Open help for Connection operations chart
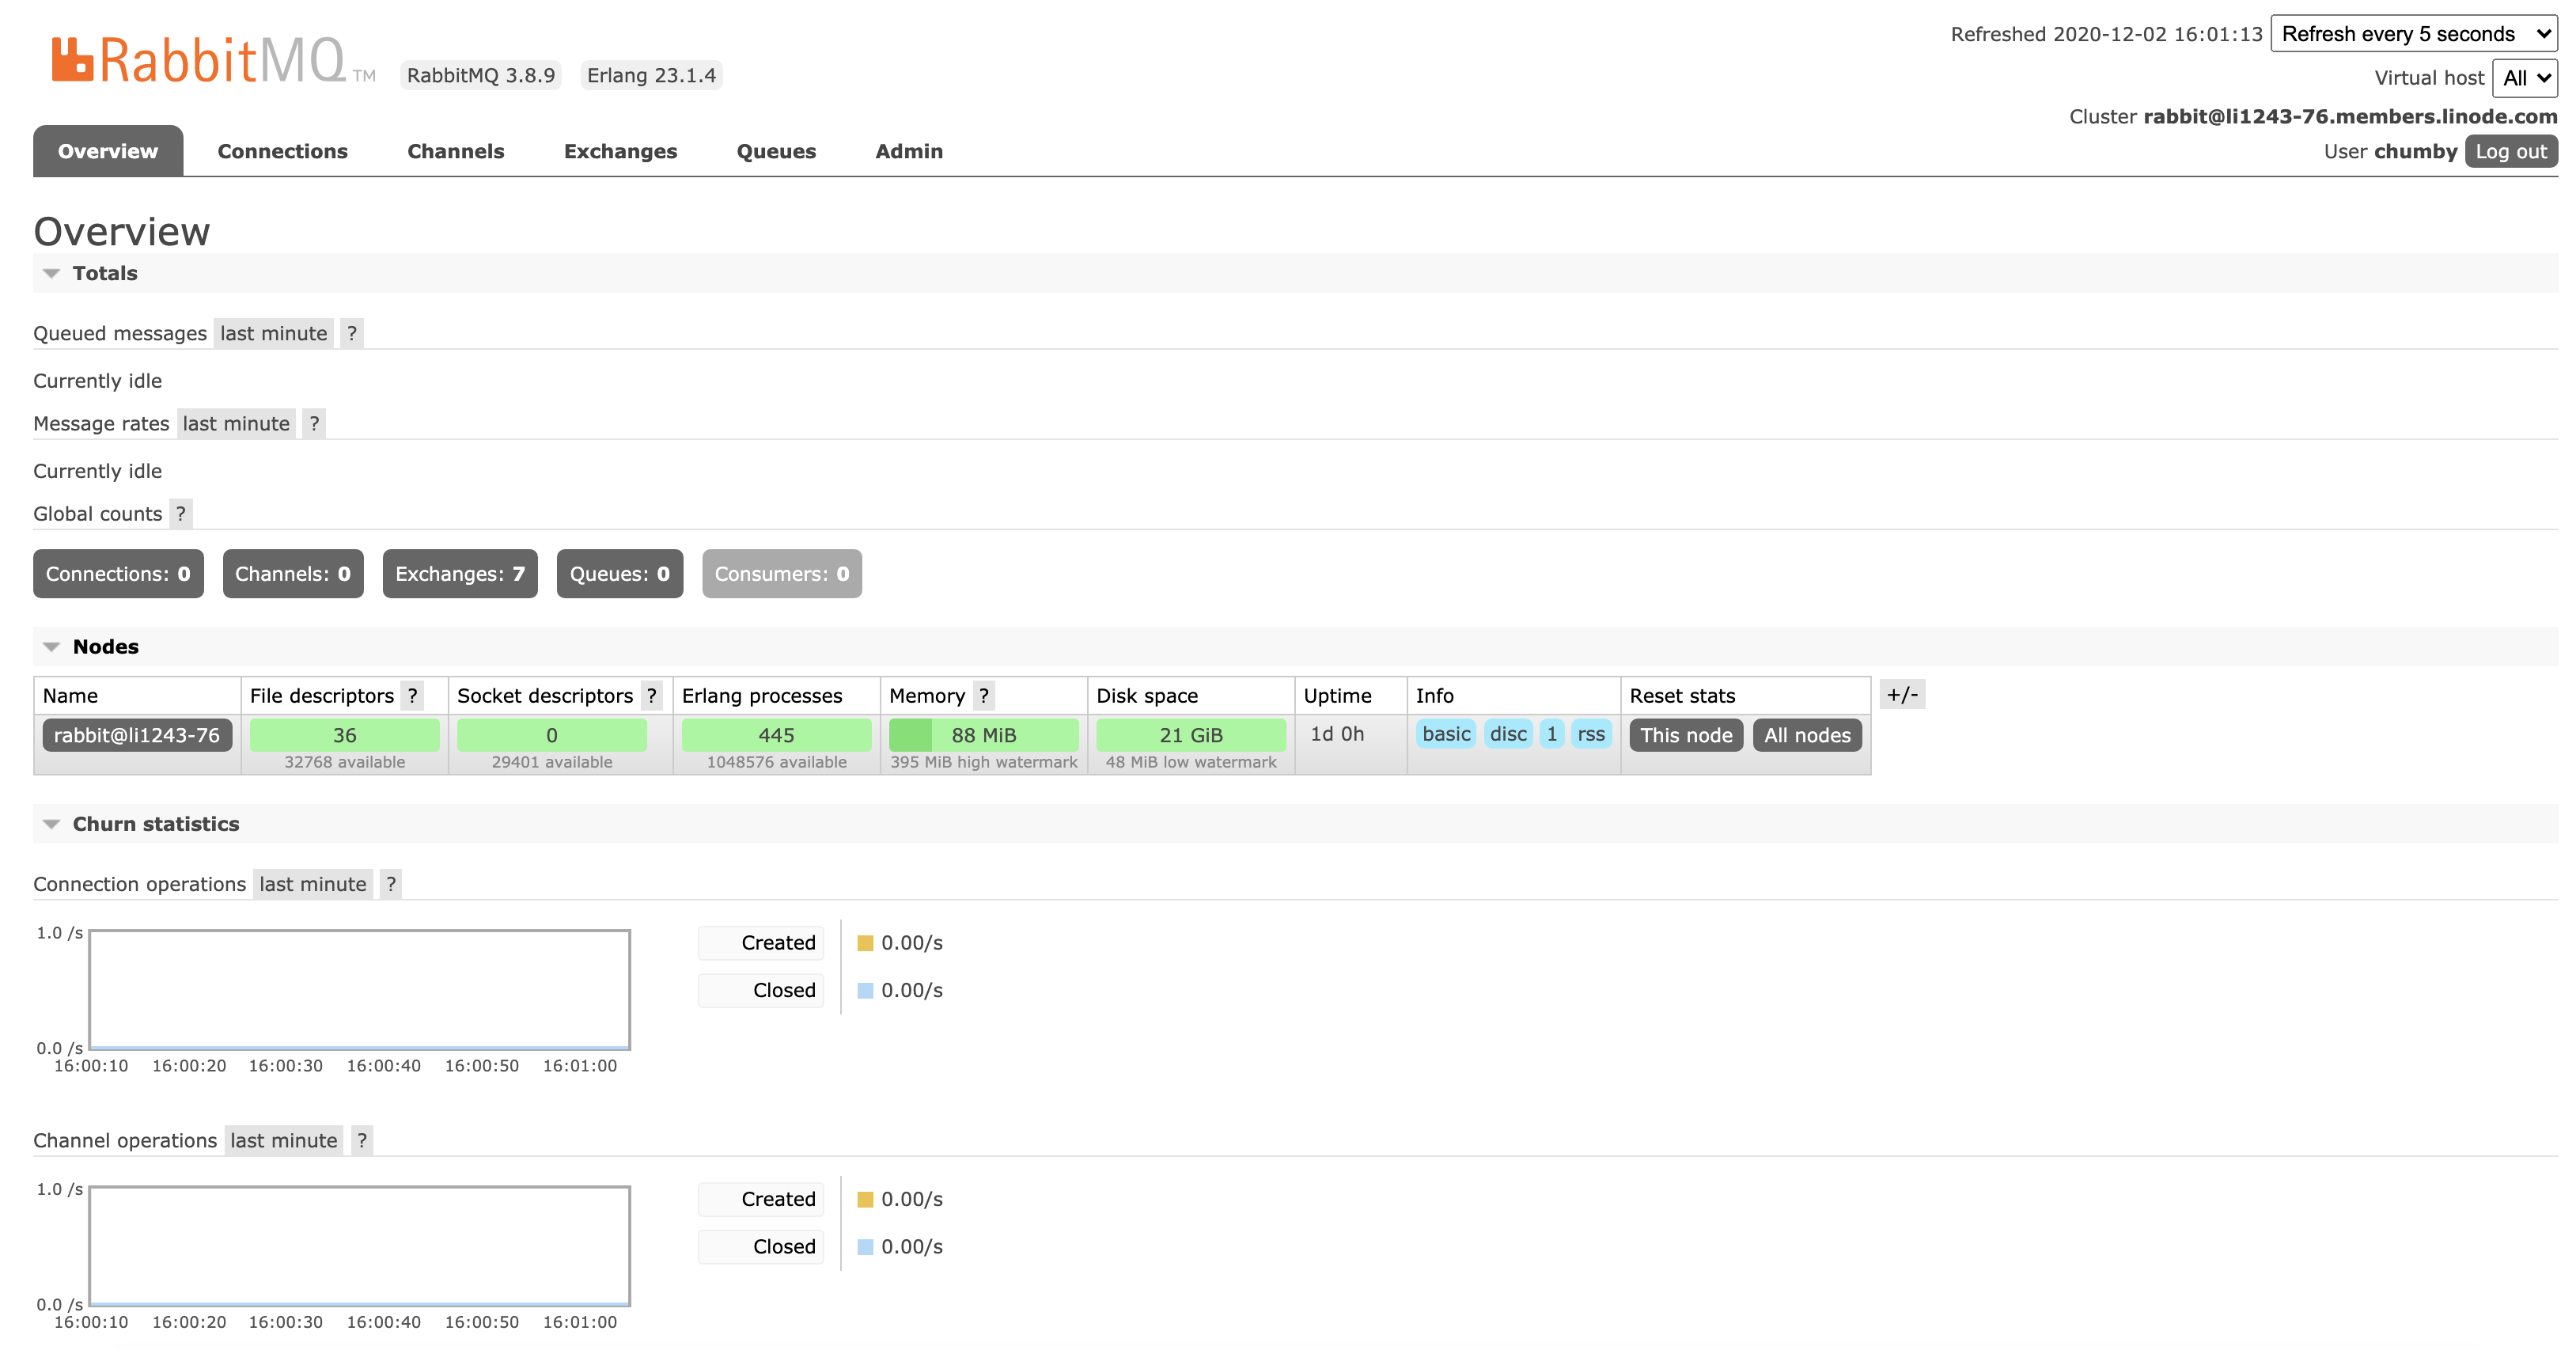The height and width of the screenshot is (1350, 2576). pos(390,884)
